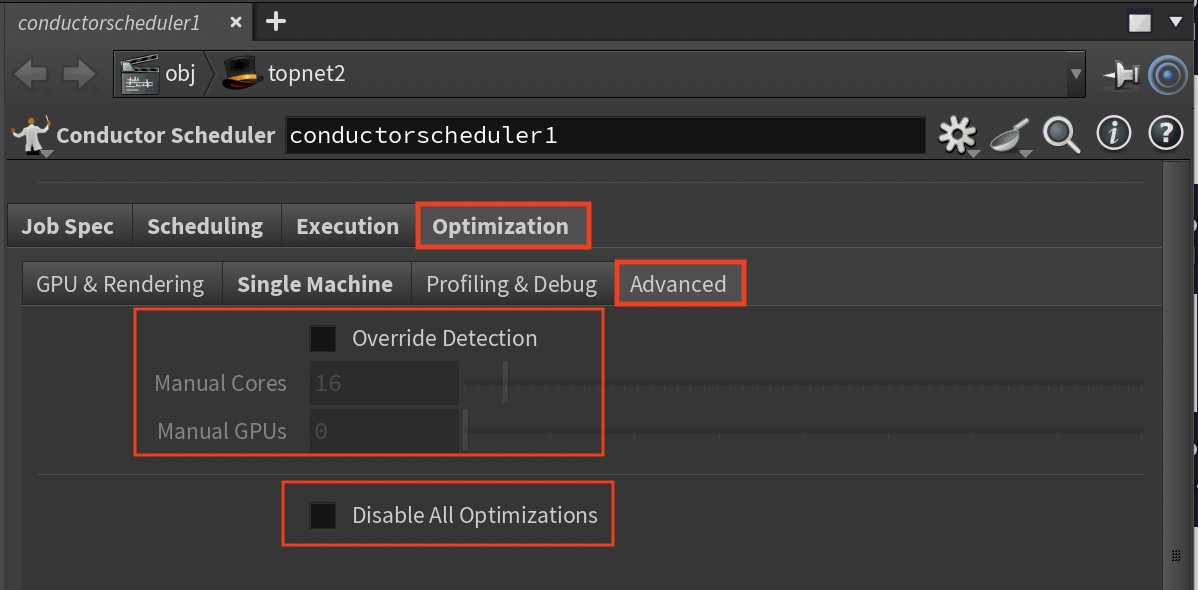Open the GPU & Rendering subtab
1198x590 pixels.
coord(121,284)
